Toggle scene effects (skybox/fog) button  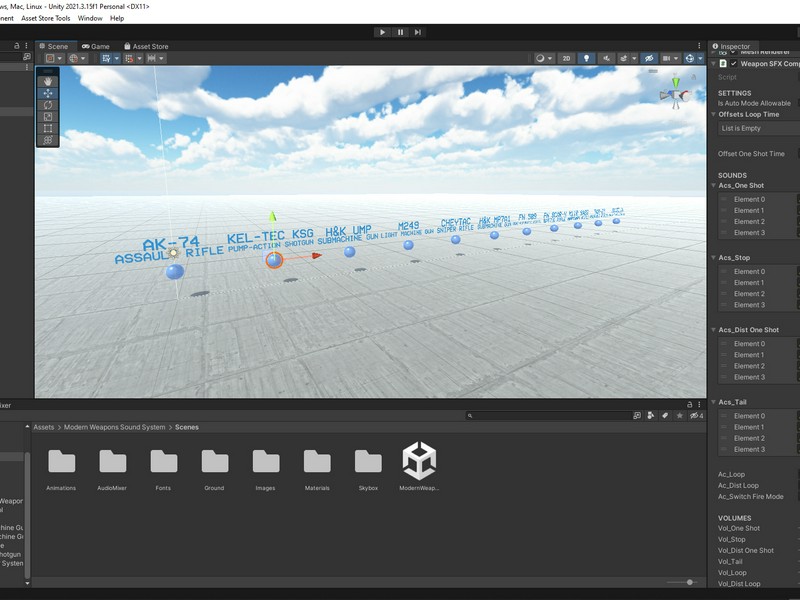pyautogui.click(x=623, y=58)
